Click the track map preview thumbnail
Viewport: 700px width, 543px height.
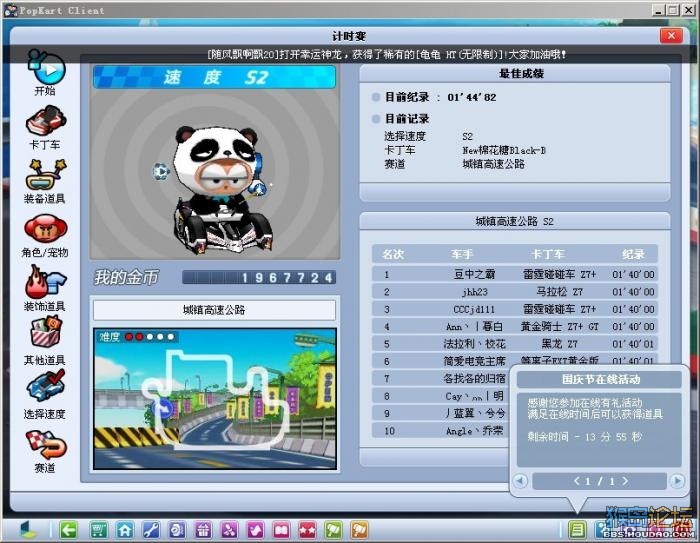pos(215,399)
